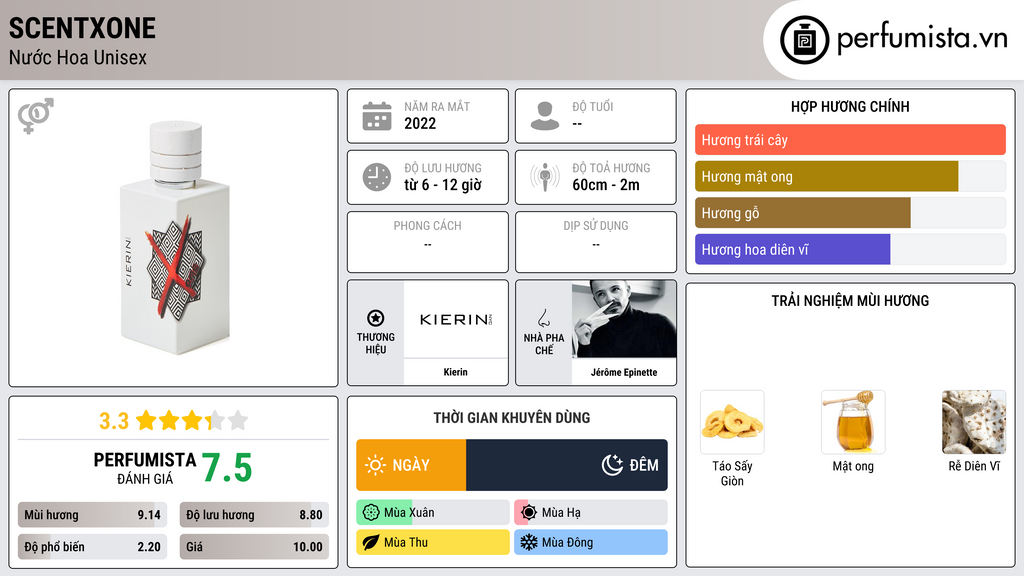Click the leaf icon for Mùa Thu
Viewport: 1024px width, 576px height.
click(x=371, y=542)
